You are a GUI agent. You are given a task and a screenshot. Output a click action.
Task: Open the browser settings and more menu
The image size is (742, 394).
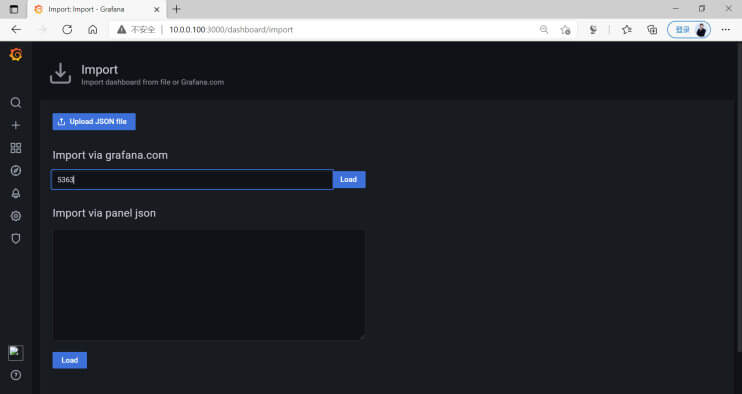click(725, 29)
